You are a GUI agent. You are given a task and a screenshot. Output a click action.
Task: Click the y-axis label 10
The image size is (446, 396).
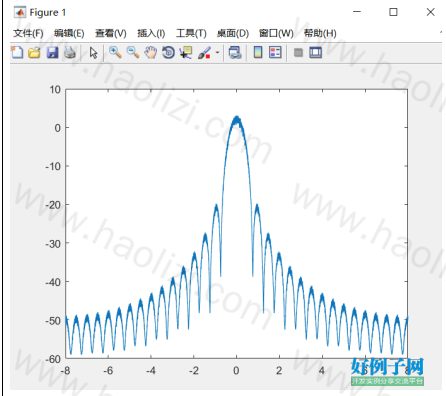pyautogui.click(x=55, y=89)
